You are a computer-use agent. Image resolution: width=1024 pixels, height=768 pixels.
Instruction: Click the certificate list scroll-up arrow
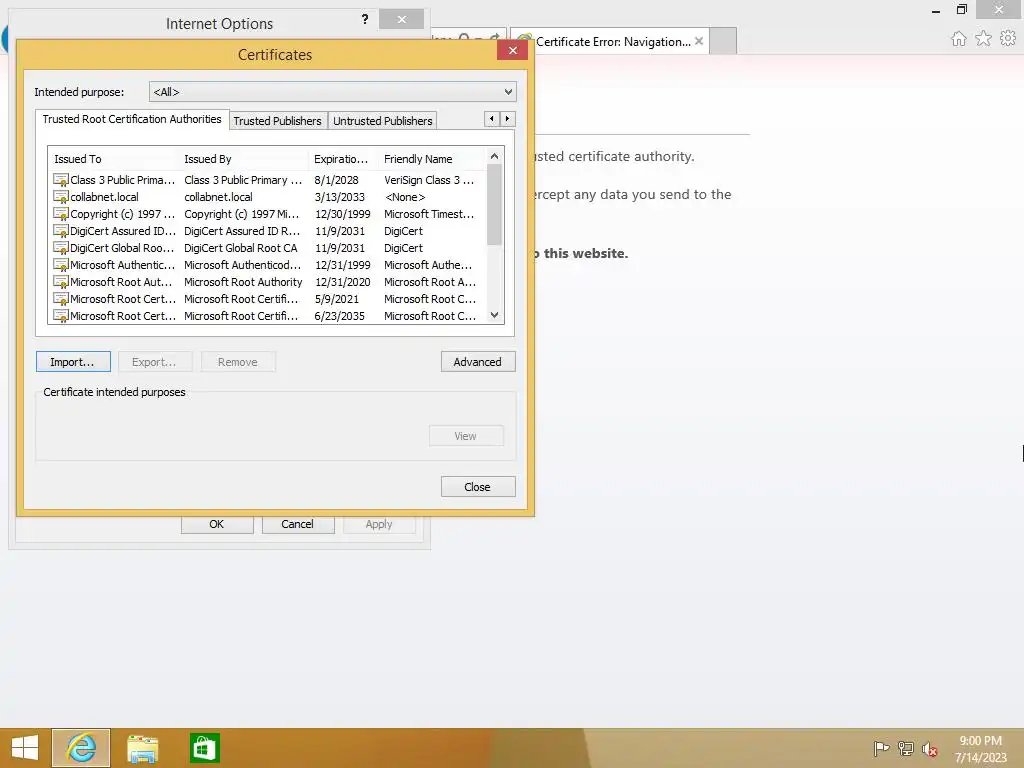point(494,156)
